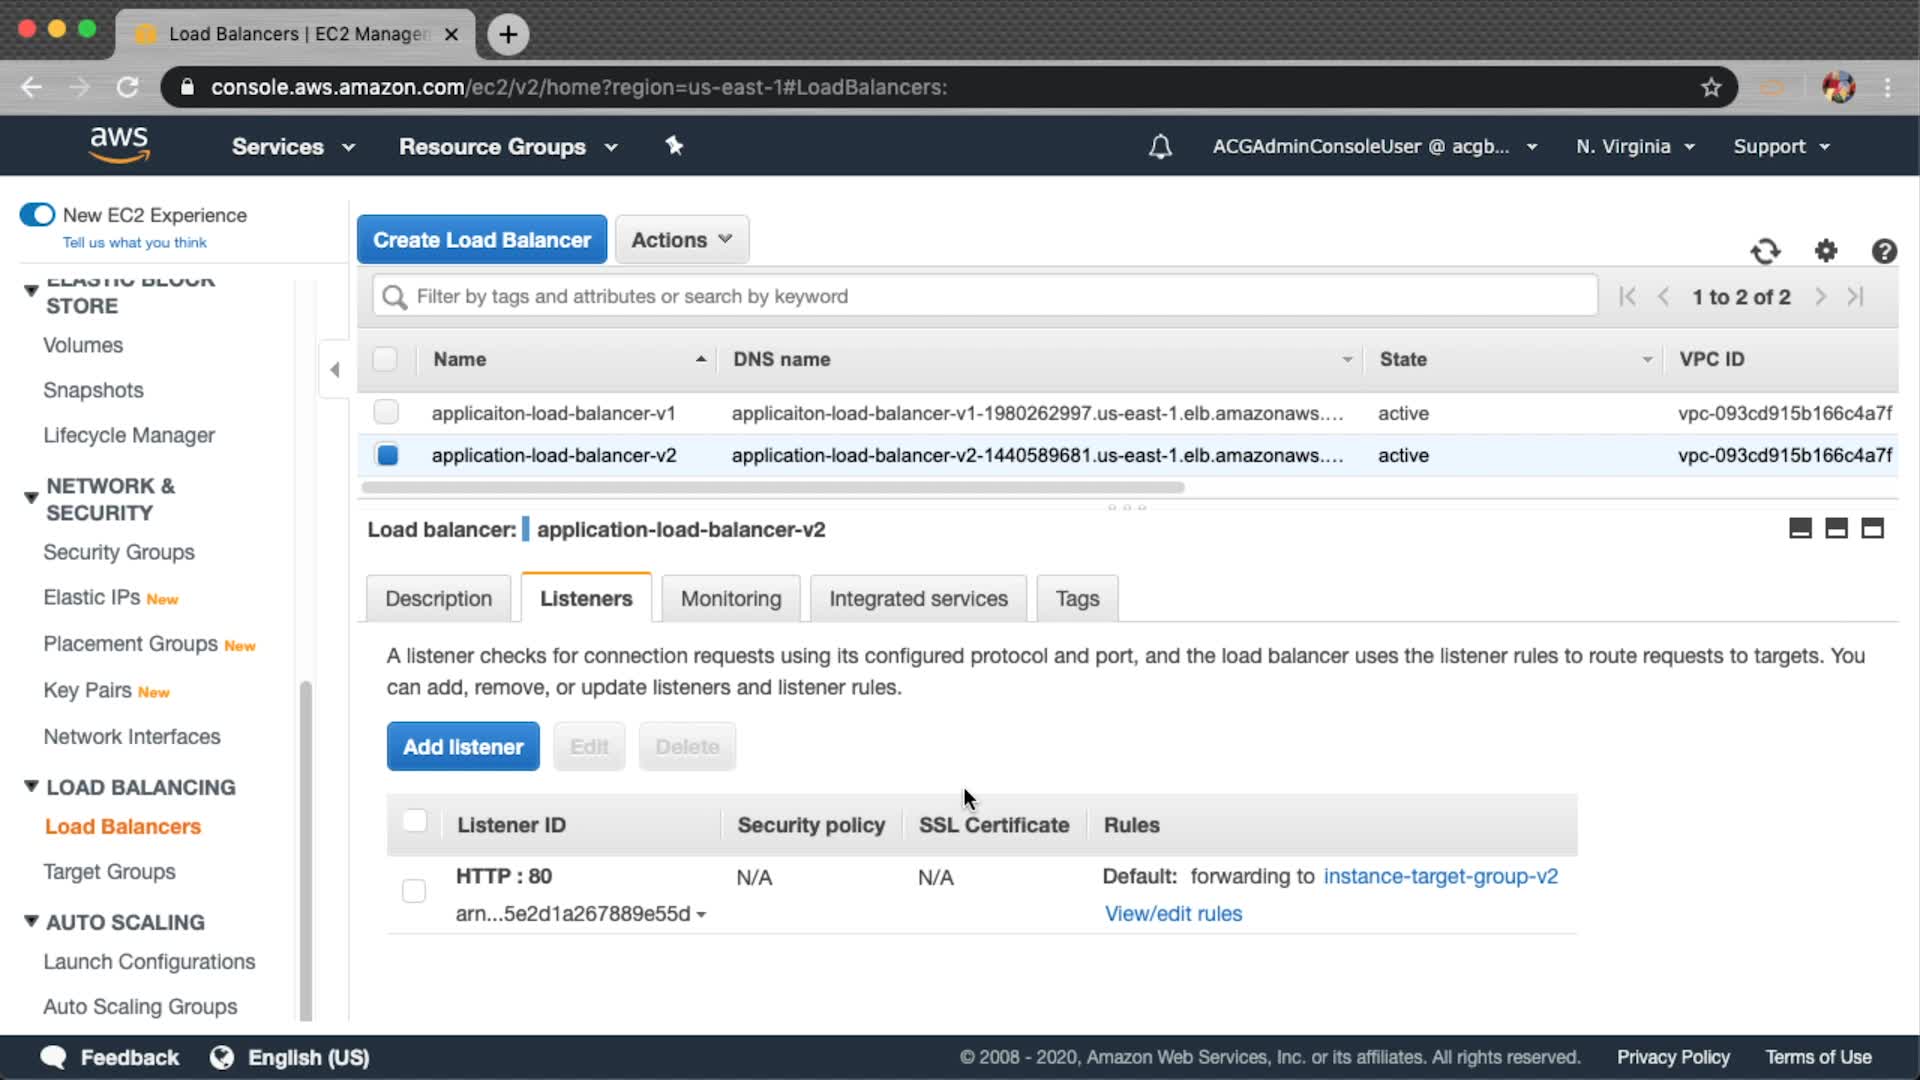Select the applicaiton-load-balancer-v1 row checkbox
The height and width of the screenshot is (1080, 1920).
point(386,412)
